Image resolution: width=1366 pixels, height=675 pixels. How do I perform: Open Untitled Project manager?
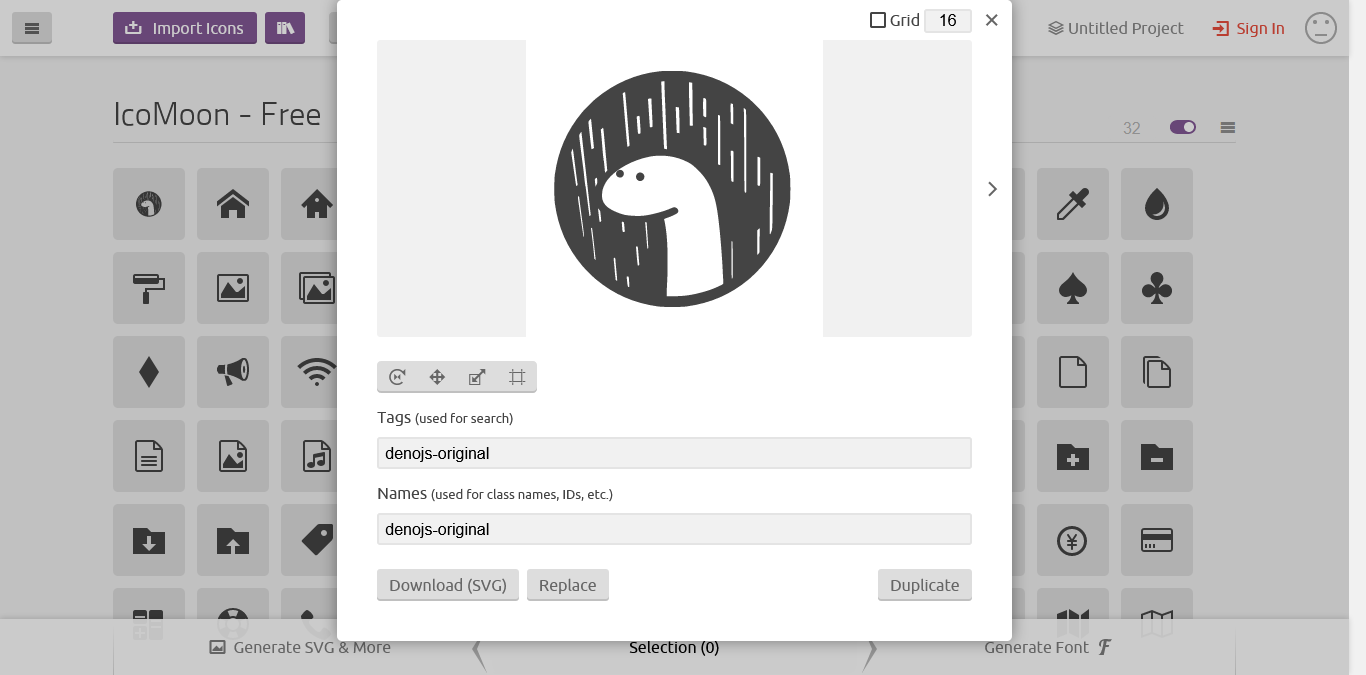click(x=1116, y=28)
